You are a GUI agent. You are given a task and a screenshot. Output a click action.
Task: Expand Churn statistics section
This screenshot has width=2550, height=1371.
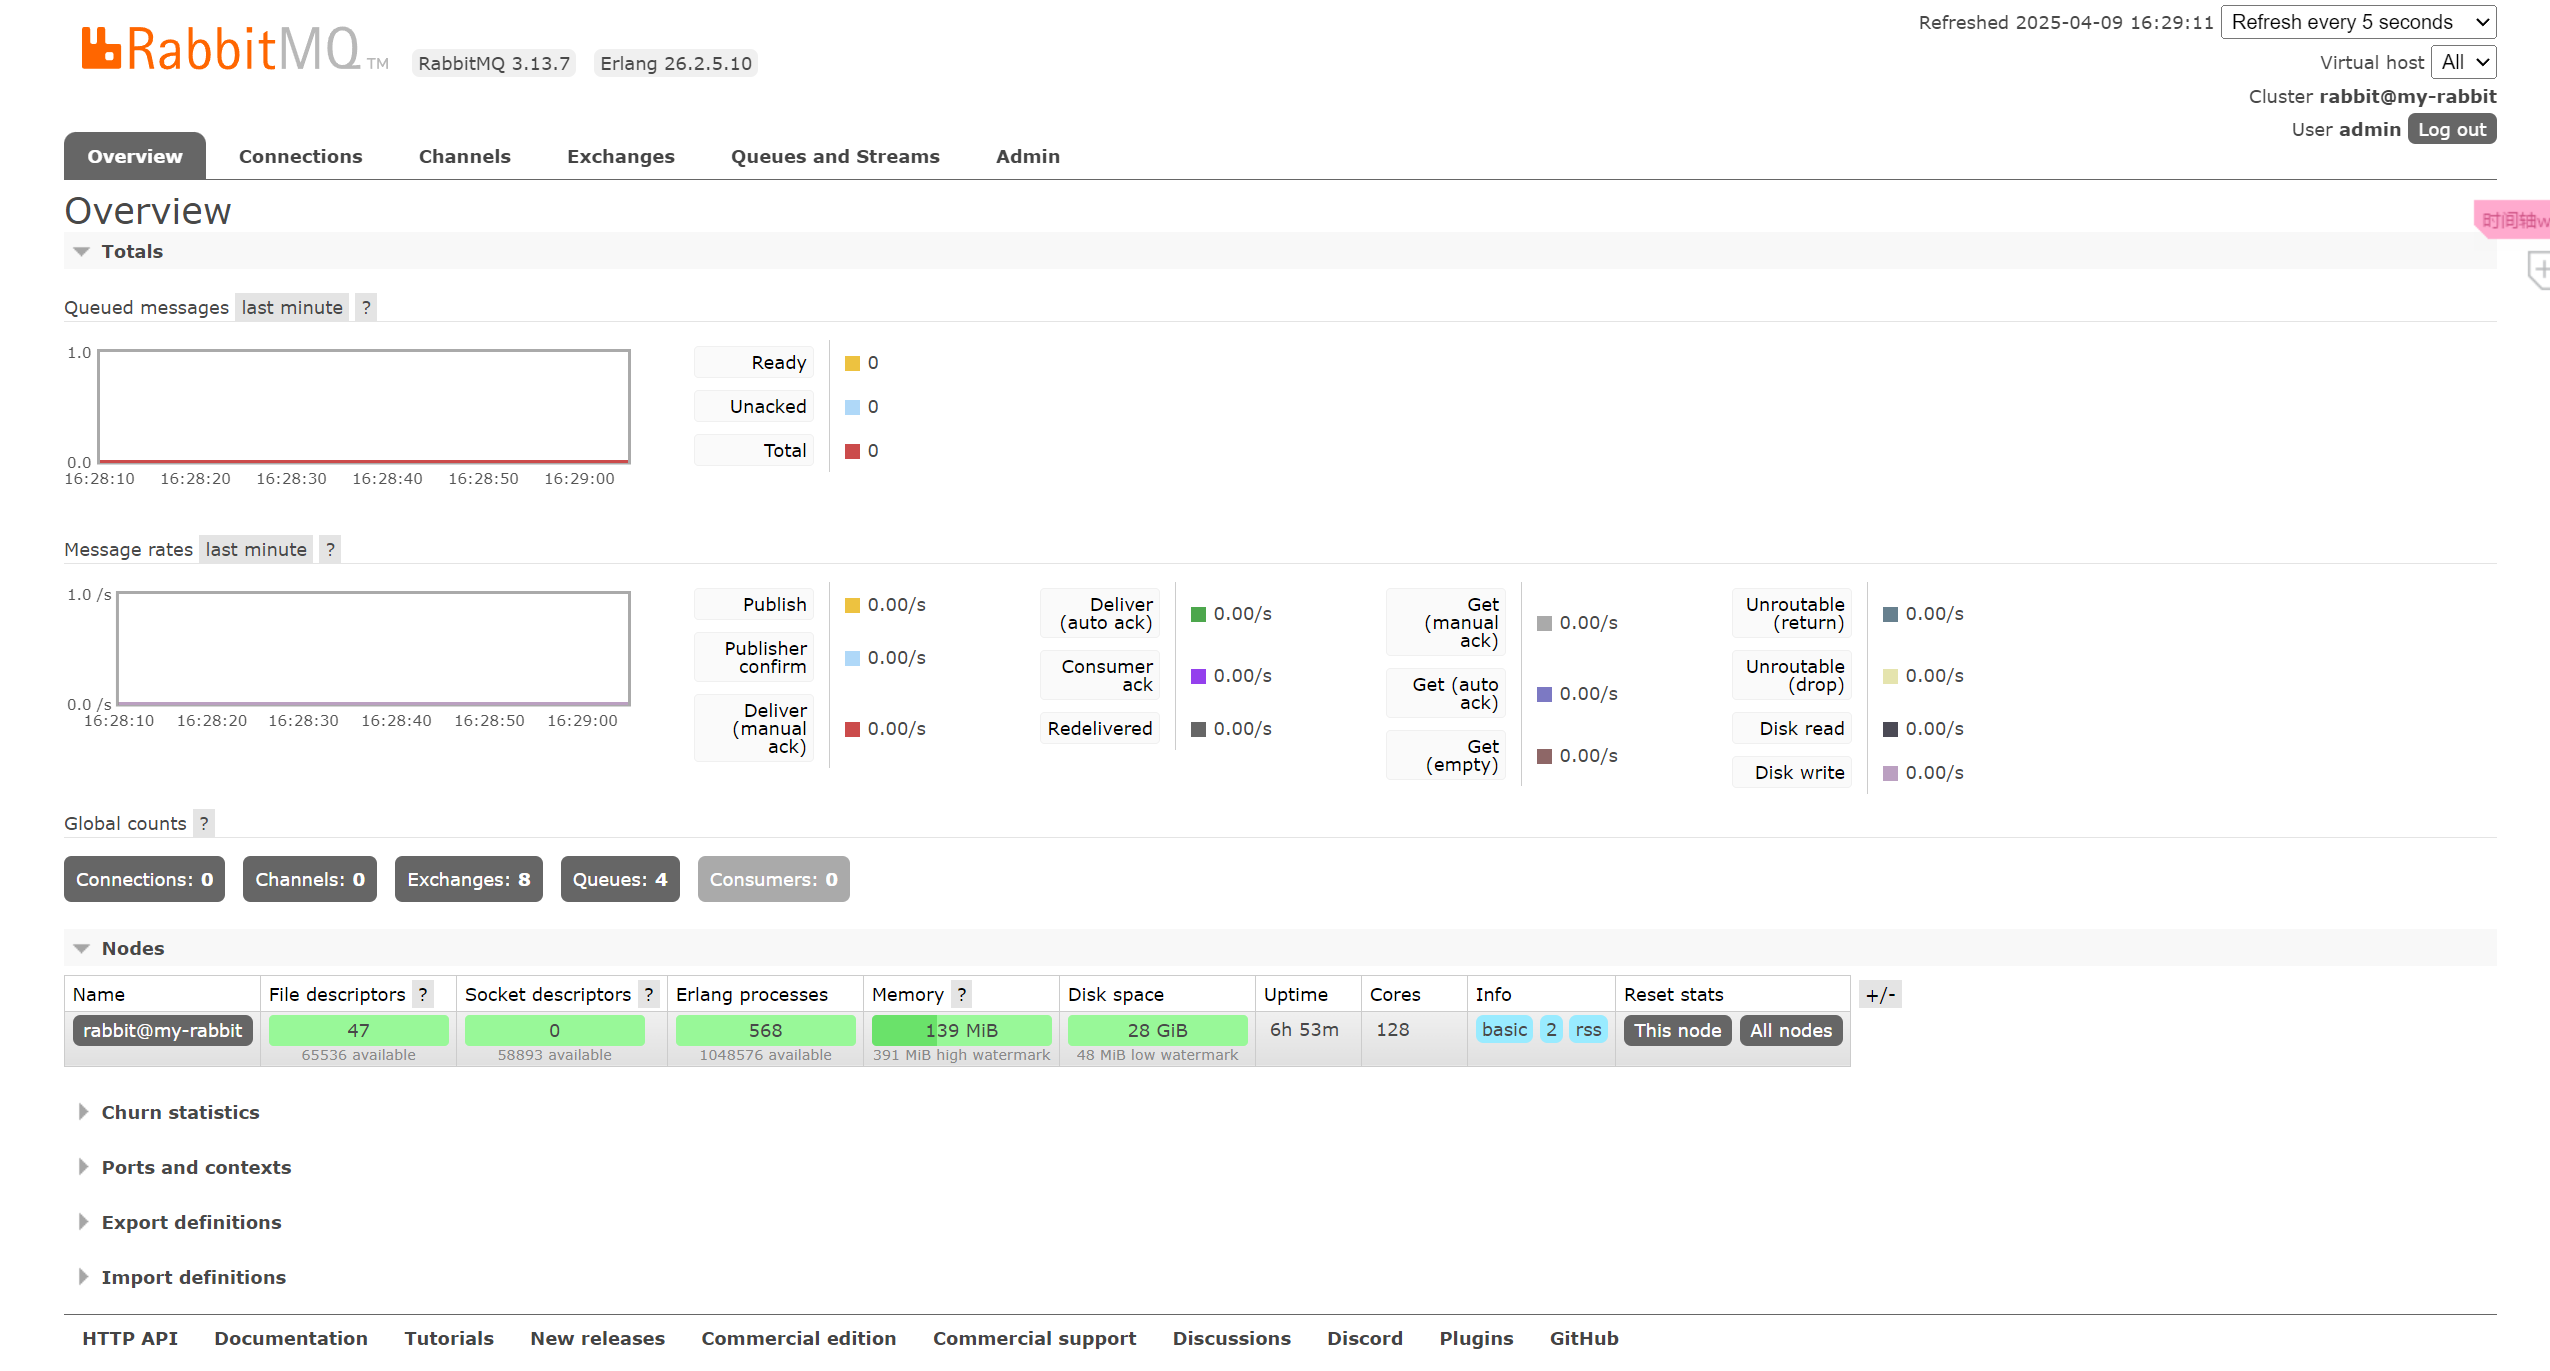[x=180, y=1113]
